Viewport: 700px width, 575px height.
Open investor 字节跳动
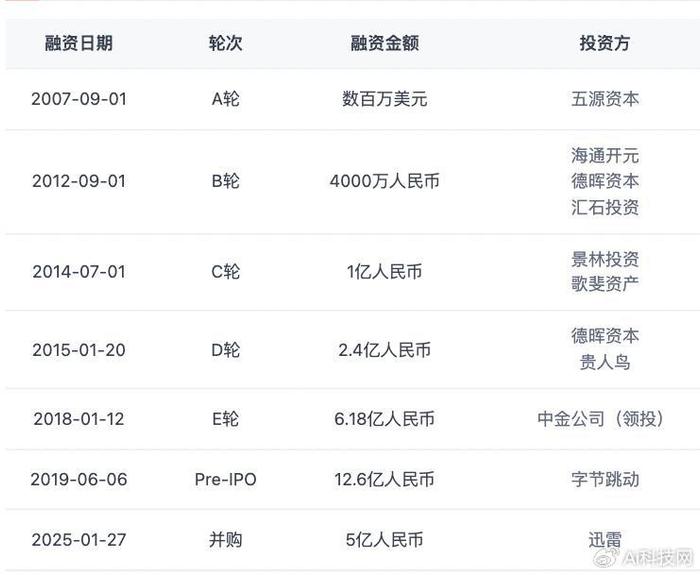pos(605,479)
